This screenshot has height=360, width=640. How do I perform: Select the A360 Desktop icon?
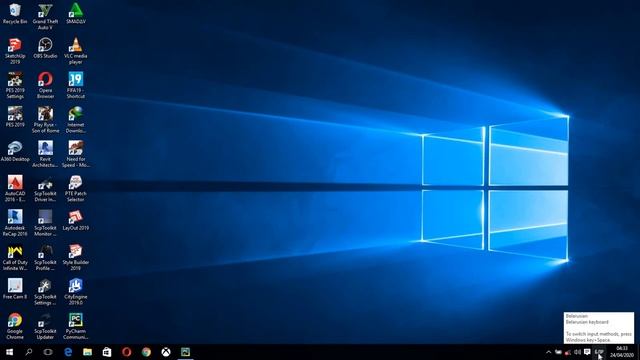click(15, 151)
